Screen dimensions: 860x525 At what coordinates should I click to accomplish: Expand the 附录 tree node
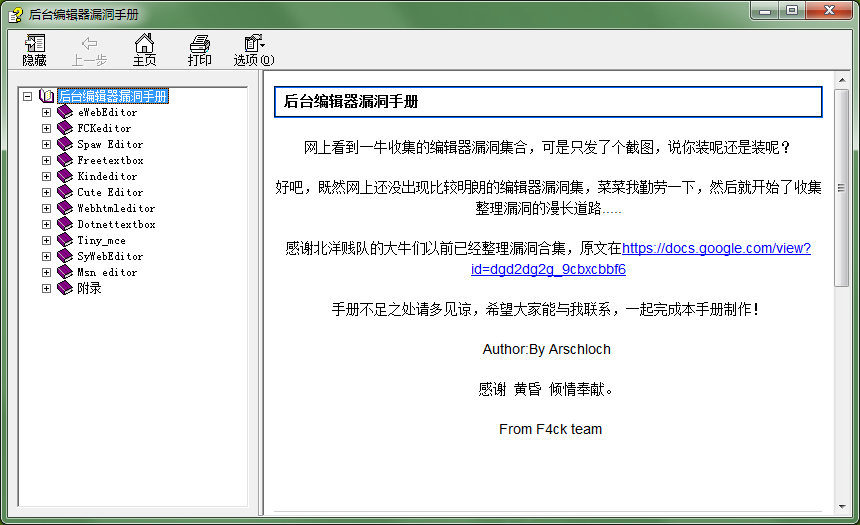(47, 289)
